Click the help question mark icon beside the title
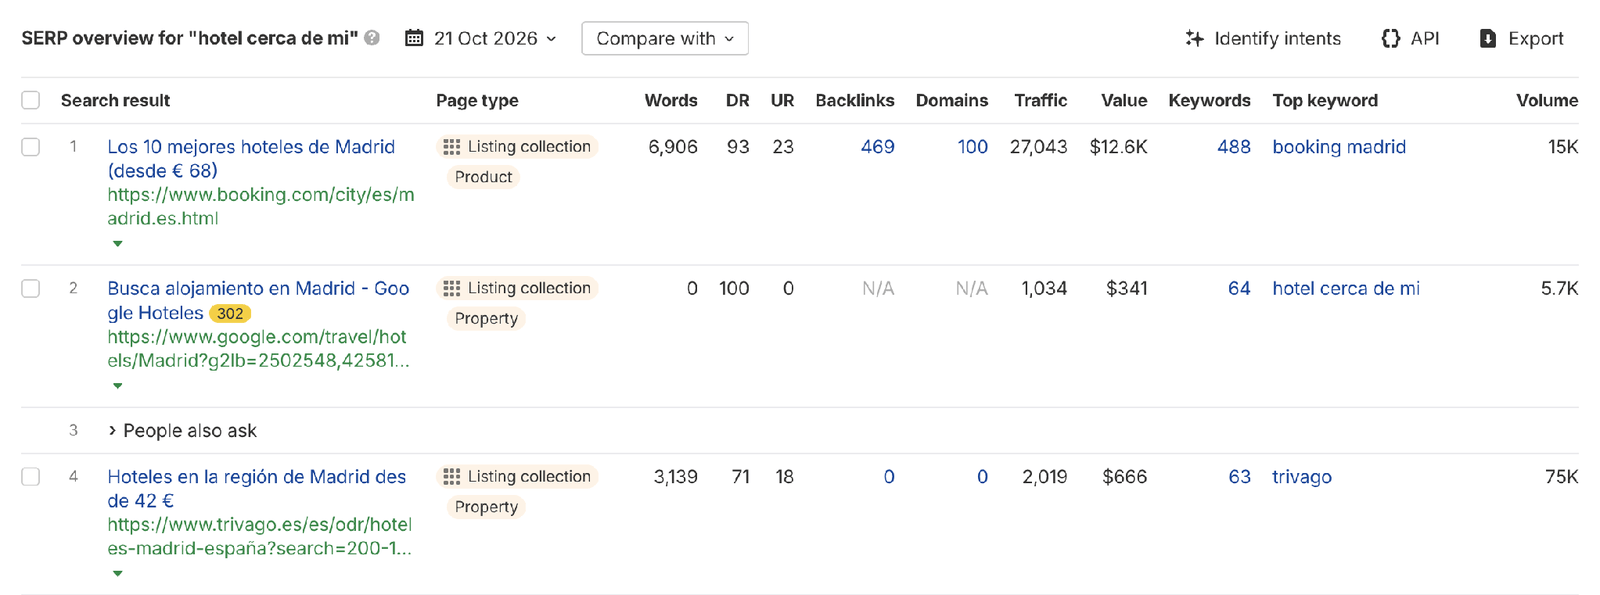The height and width of the screenshot is (595, 1600). tap(372, 38)
